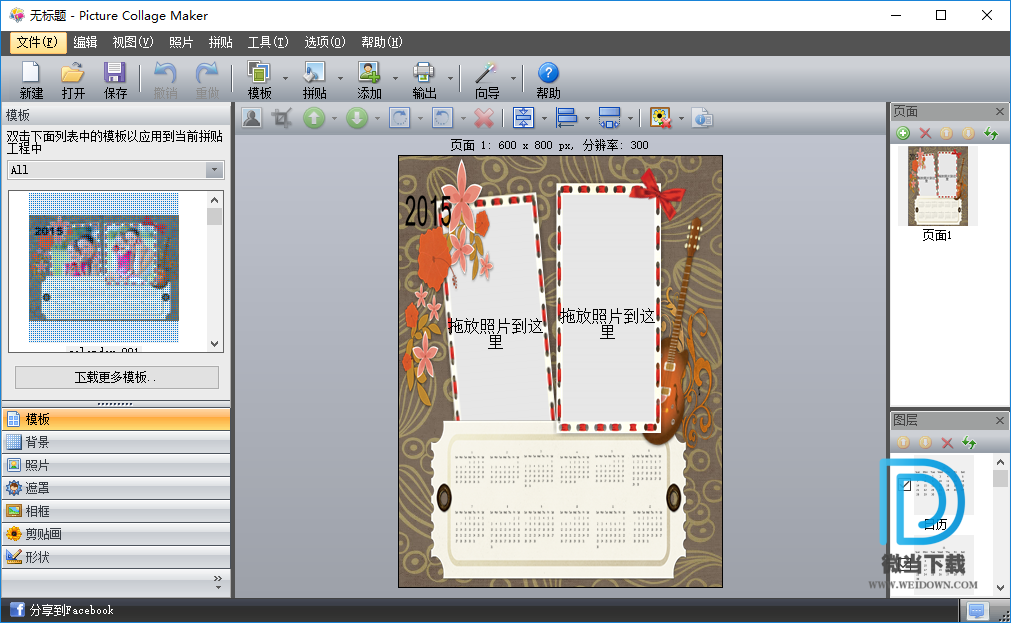Screen dimensions: 1011x623
Task: Switch to the 背景 sidebar section
Action: tap(116, 442)
